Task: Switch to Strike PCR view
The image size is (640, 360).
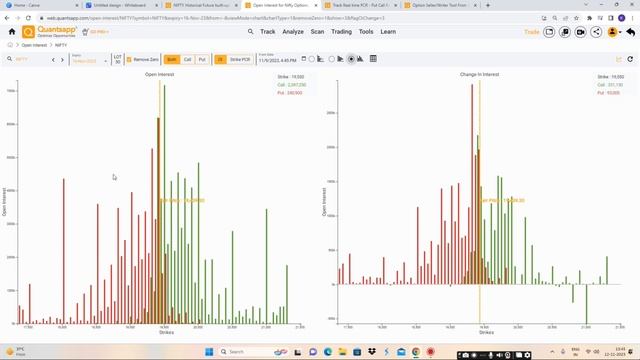Action: tap(240, 60)
